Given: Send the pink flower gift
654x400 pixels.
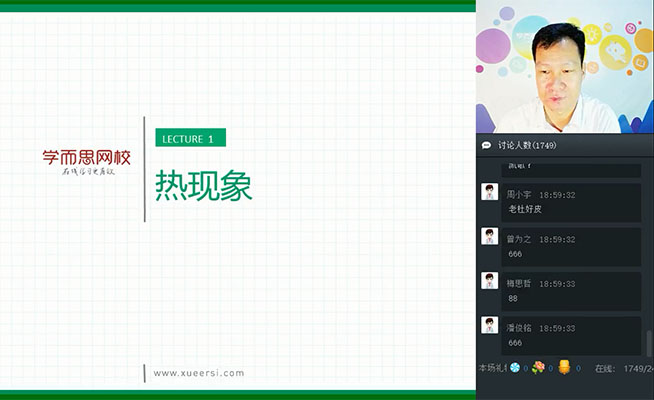Looking at the screenshot, I should coord(538,367).
